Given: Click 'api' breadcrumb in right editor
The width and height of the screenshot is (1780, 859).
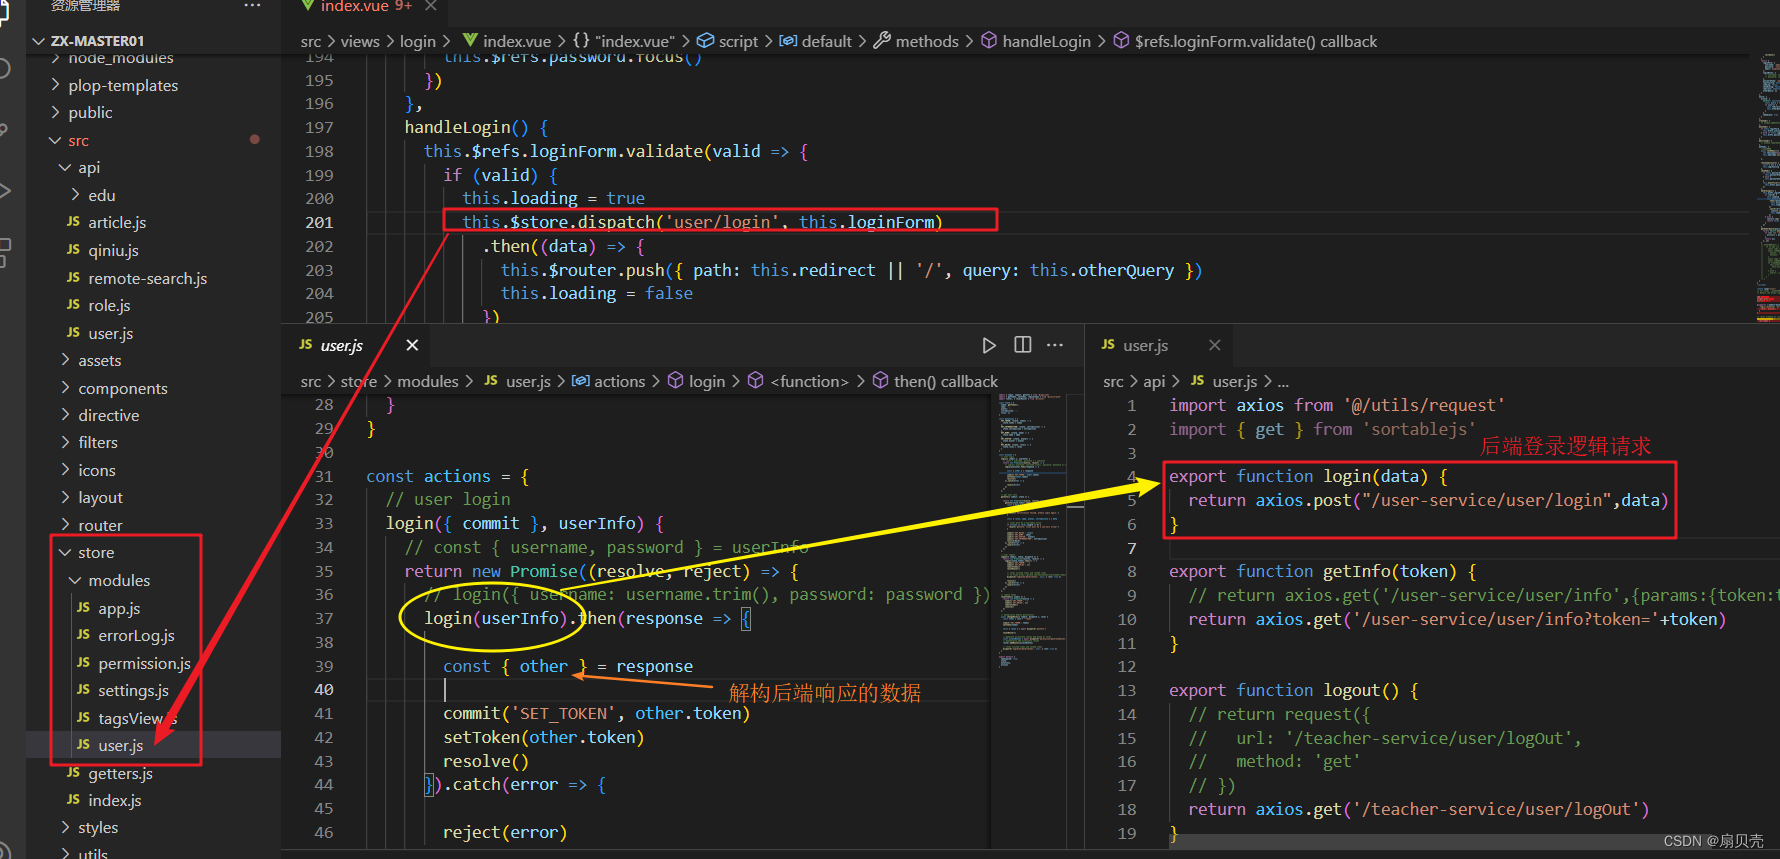Looking at the screenshot, I should pos(1154,381).
